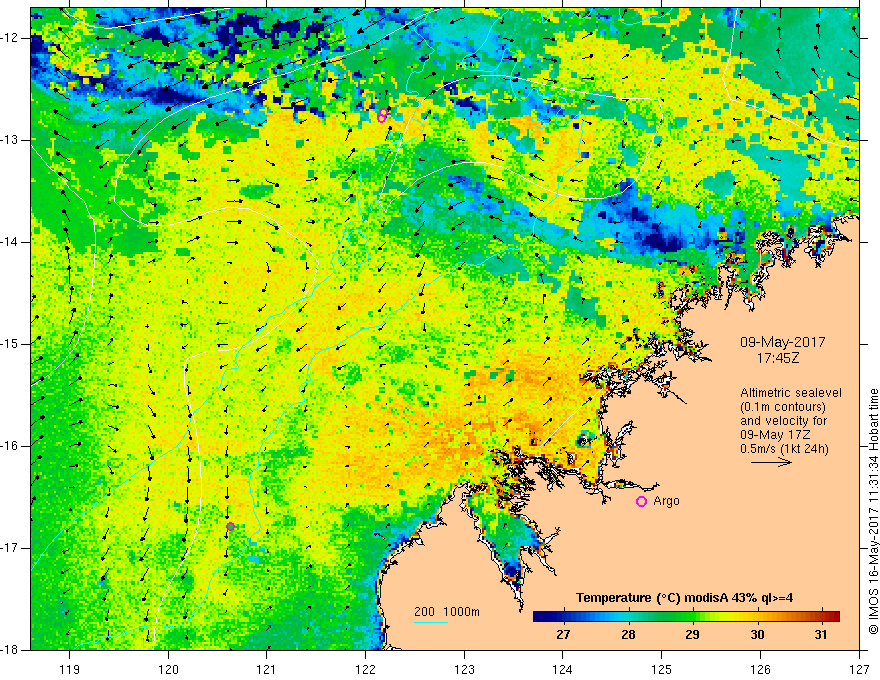The image size is (880, 680).
Task: Click longitude axis label 127
Action: coord(859,669)
